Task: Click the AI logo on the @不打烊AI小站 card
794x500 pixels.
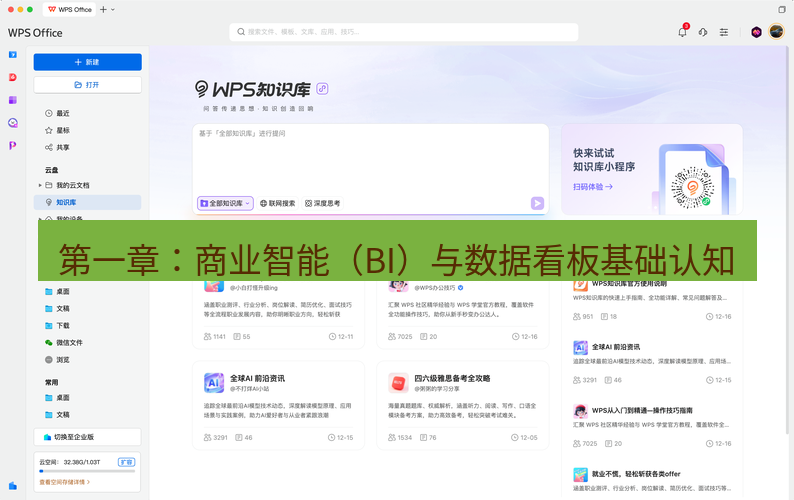Action: click(x=214, y=383)
